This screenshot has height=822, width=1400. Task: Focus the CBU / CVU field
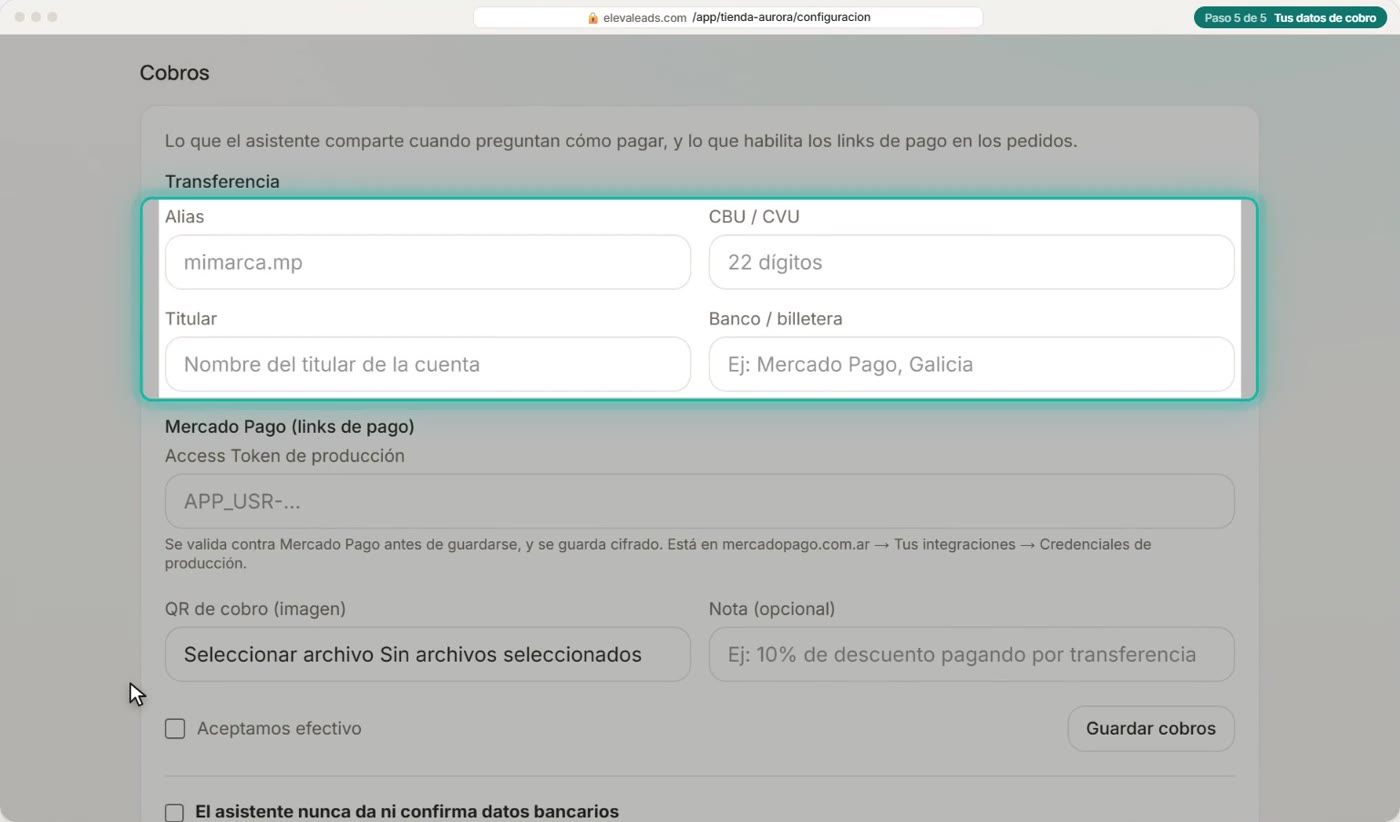point(971,262)
